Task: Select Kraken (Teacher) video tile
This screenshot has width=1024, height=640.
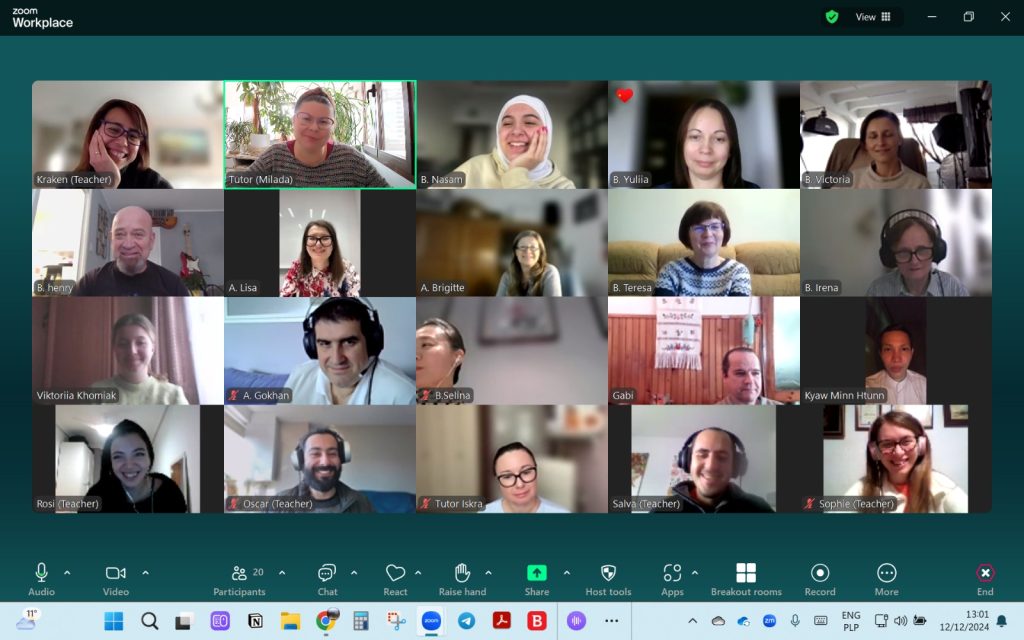Action: click(x=127, y=135)
